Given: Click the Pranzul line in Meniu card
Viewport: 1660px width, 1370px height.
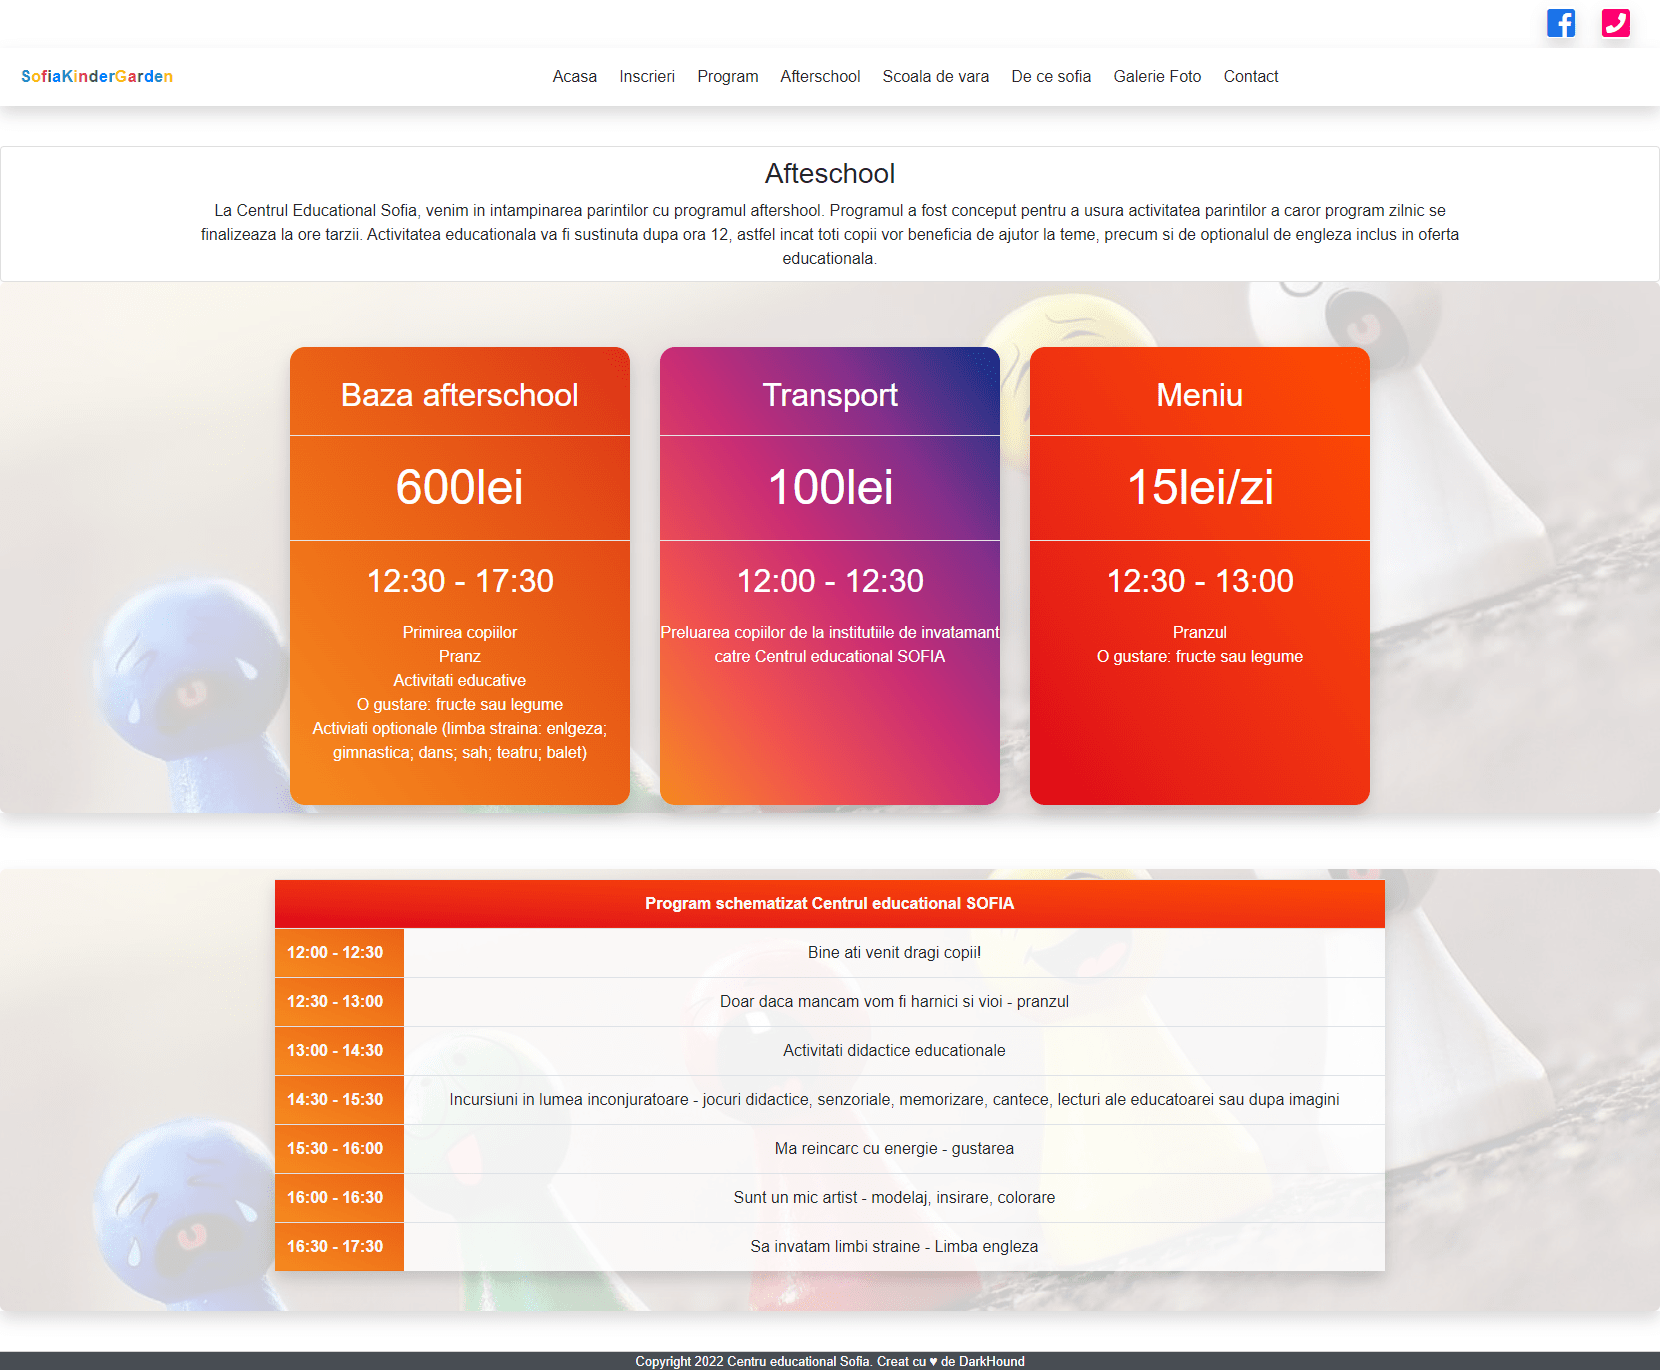Looking at the screenshot, I should click(1200, 632).
